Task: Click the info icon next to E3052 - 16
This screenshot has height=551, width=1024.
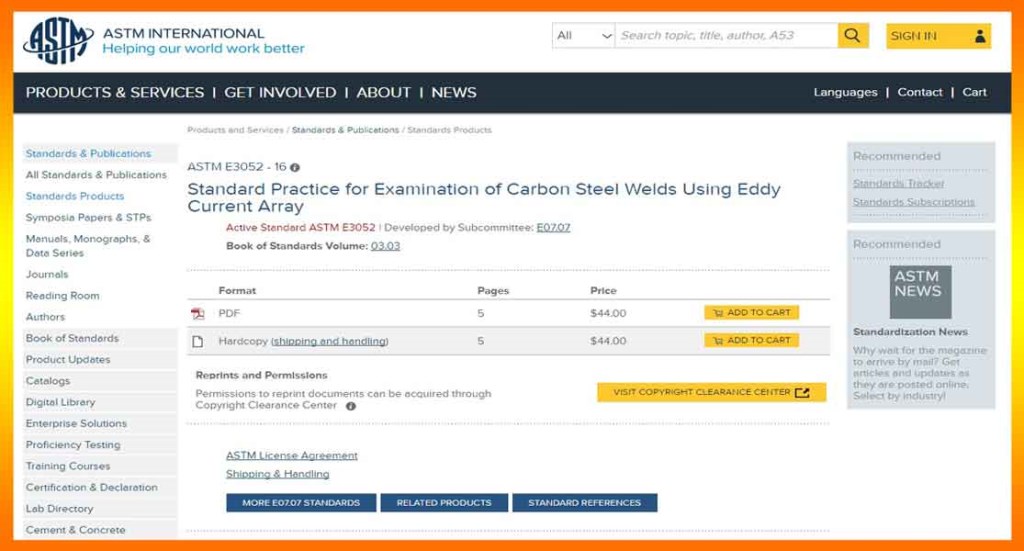Action: pyautogui.click(x=295, y=168)
